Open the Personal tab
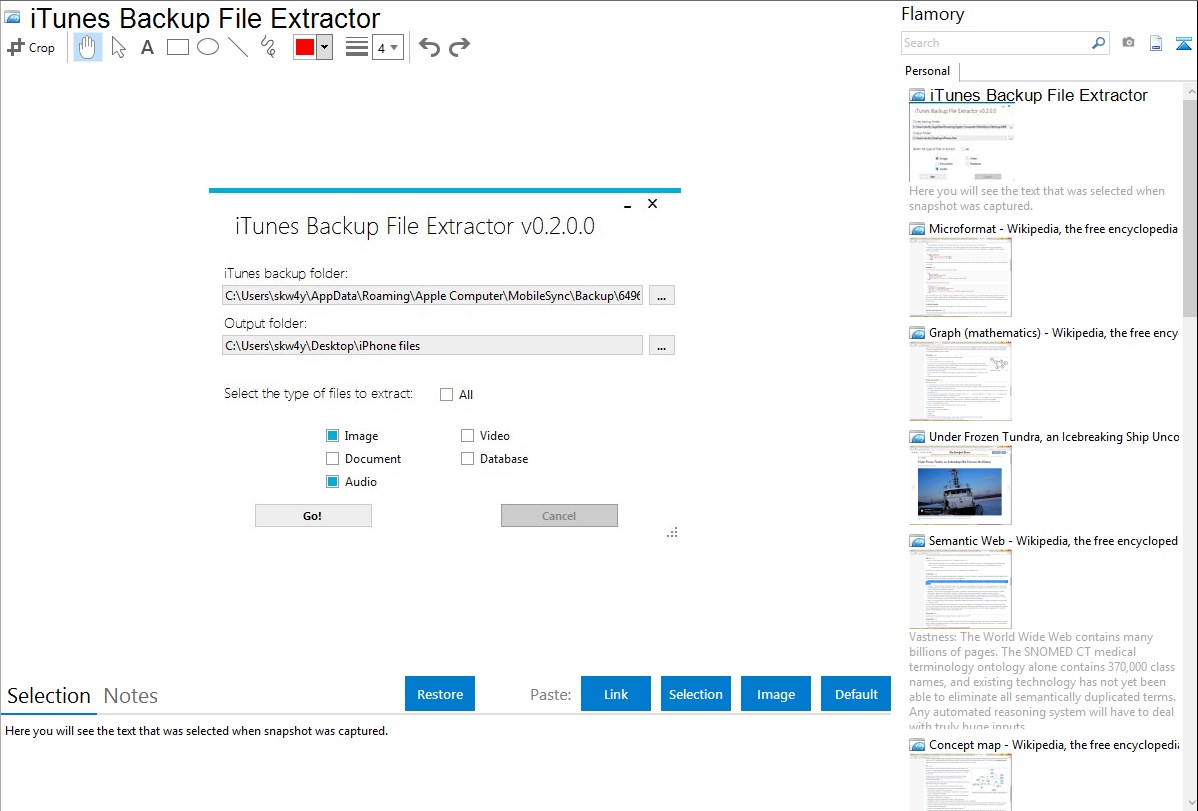 928,70
